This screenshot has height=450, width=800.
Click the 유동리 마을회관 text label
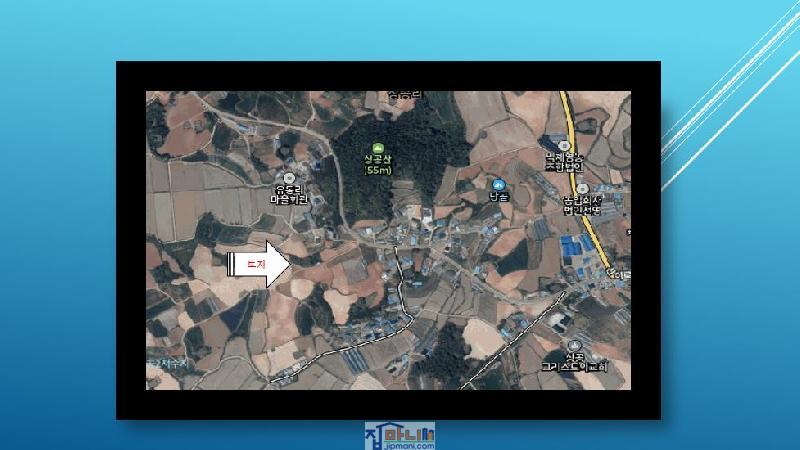coord(293,194)
